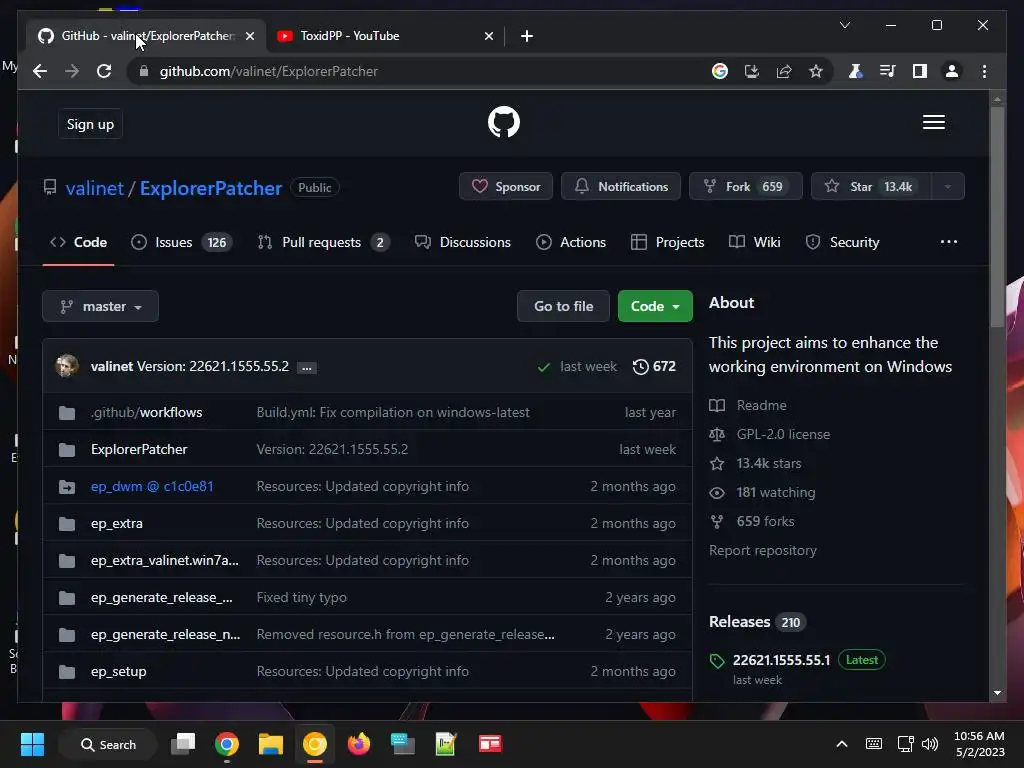Click the Google icon in address bar
This screenshot has width=1024, height=768.
tap(720, 71)
